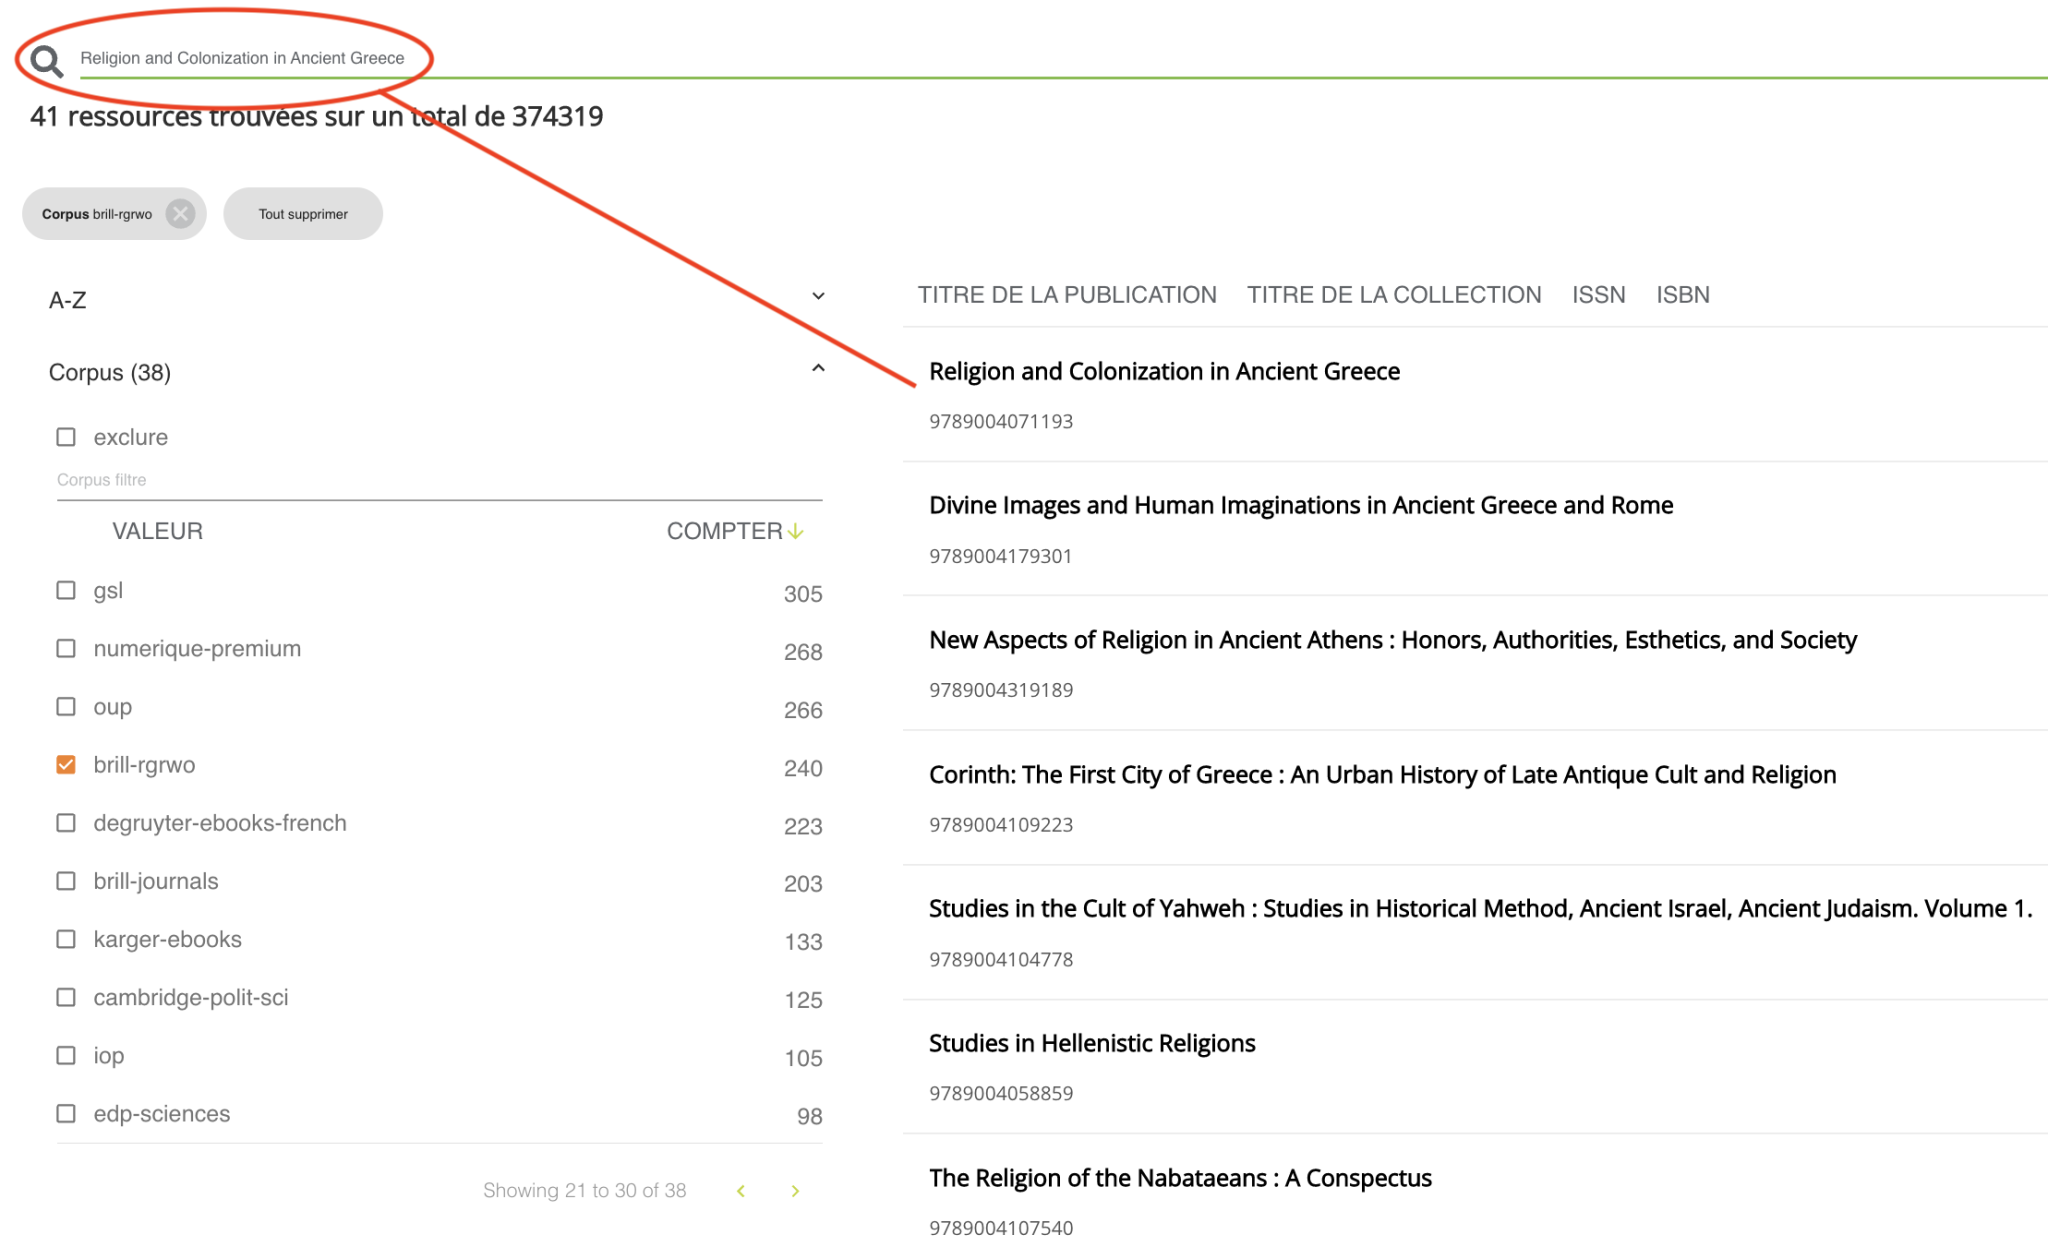Click the Corpus filtre input field

(439, 480)
